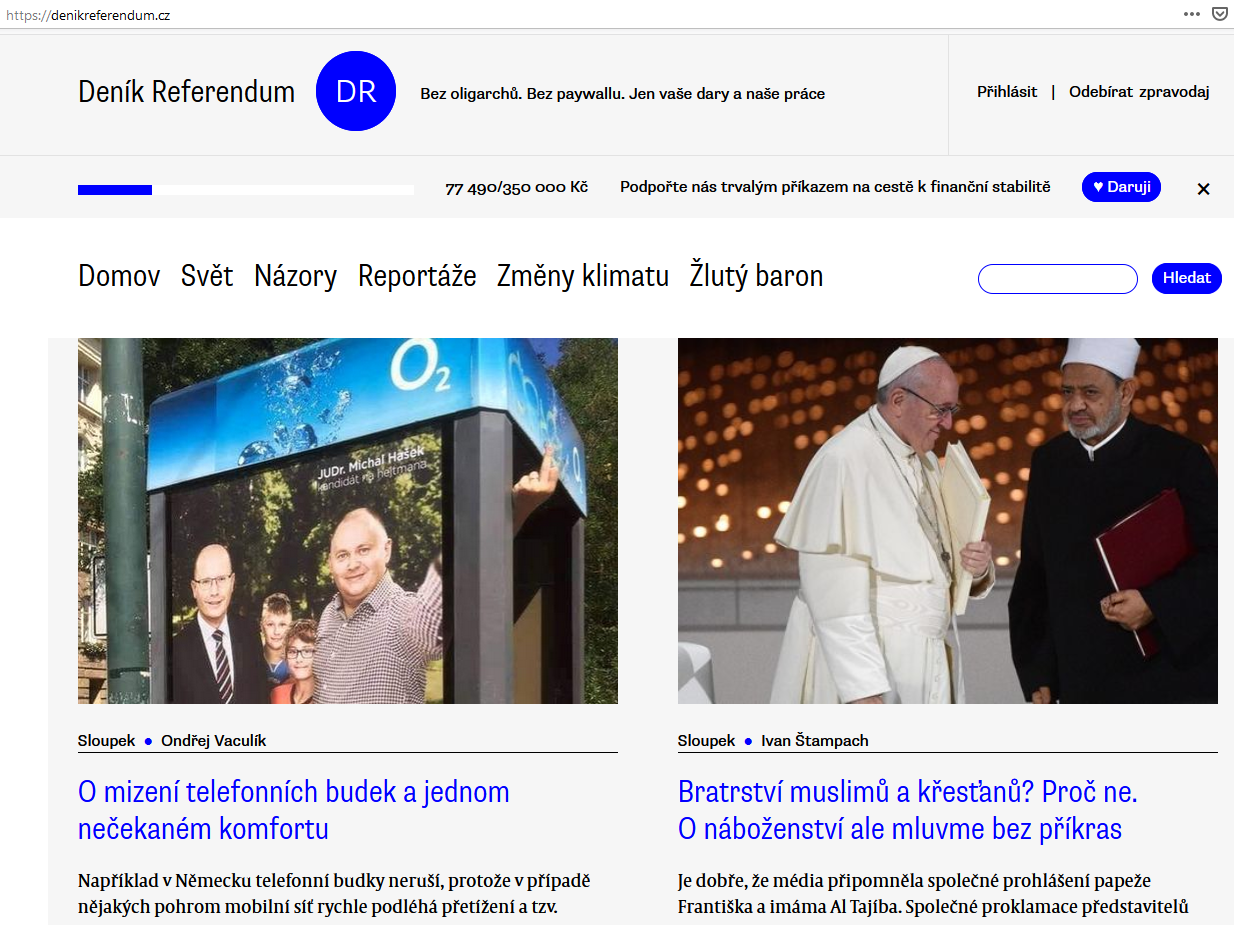Click the Daruji donate button
1234x925 pixels.
(x=1121, y=187)
